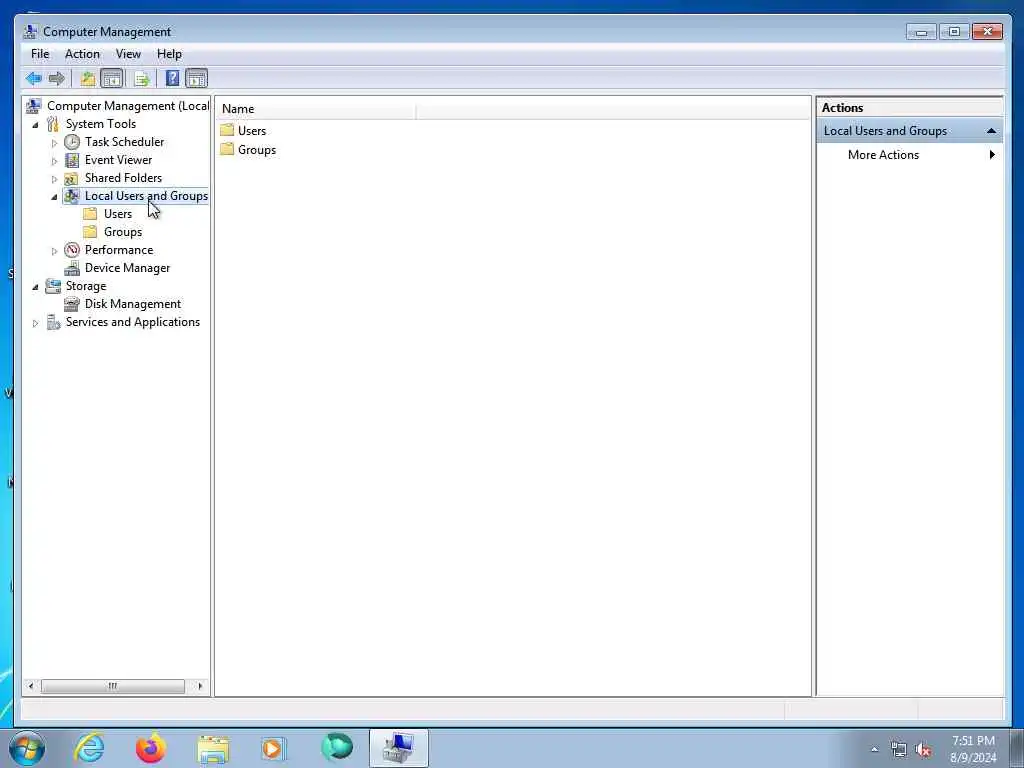Toggle Show/Hide Action Pane toolbar icon
The width and height of the screenshot is (1024, 768).
(197, 79)
